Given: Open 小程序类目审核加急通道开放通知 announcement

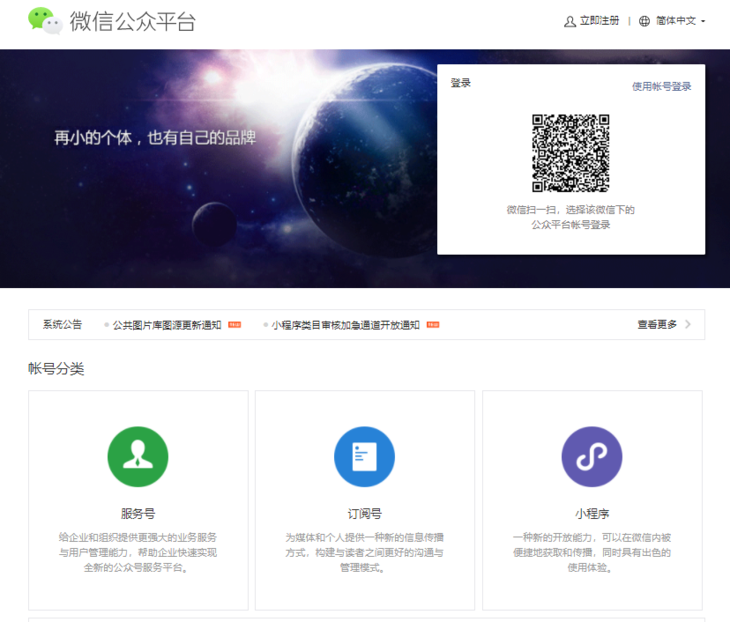Looking at the screenshot, I should 345,325.
